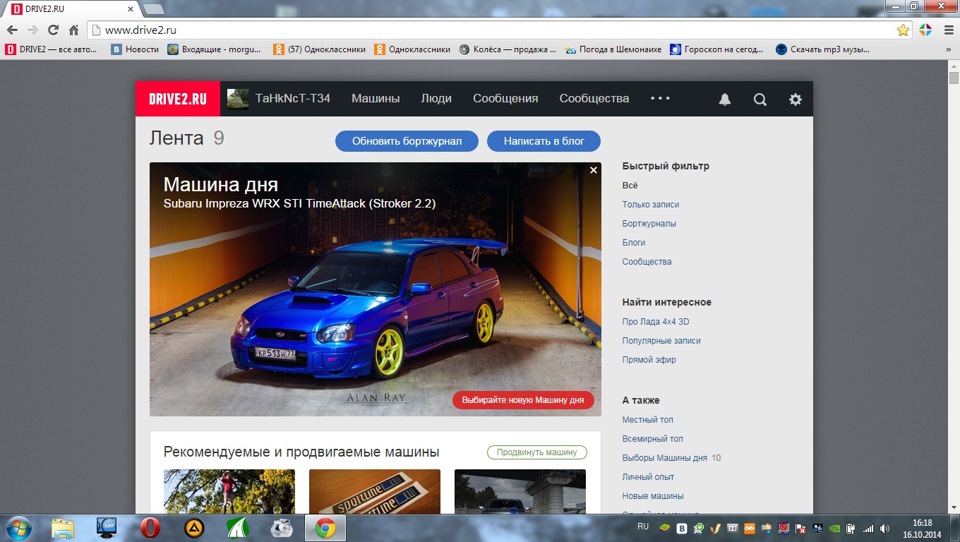This screenshot has width=960, height=542.
Task: Open Скачать mp3 музы... bookmark
Action: 822,50
